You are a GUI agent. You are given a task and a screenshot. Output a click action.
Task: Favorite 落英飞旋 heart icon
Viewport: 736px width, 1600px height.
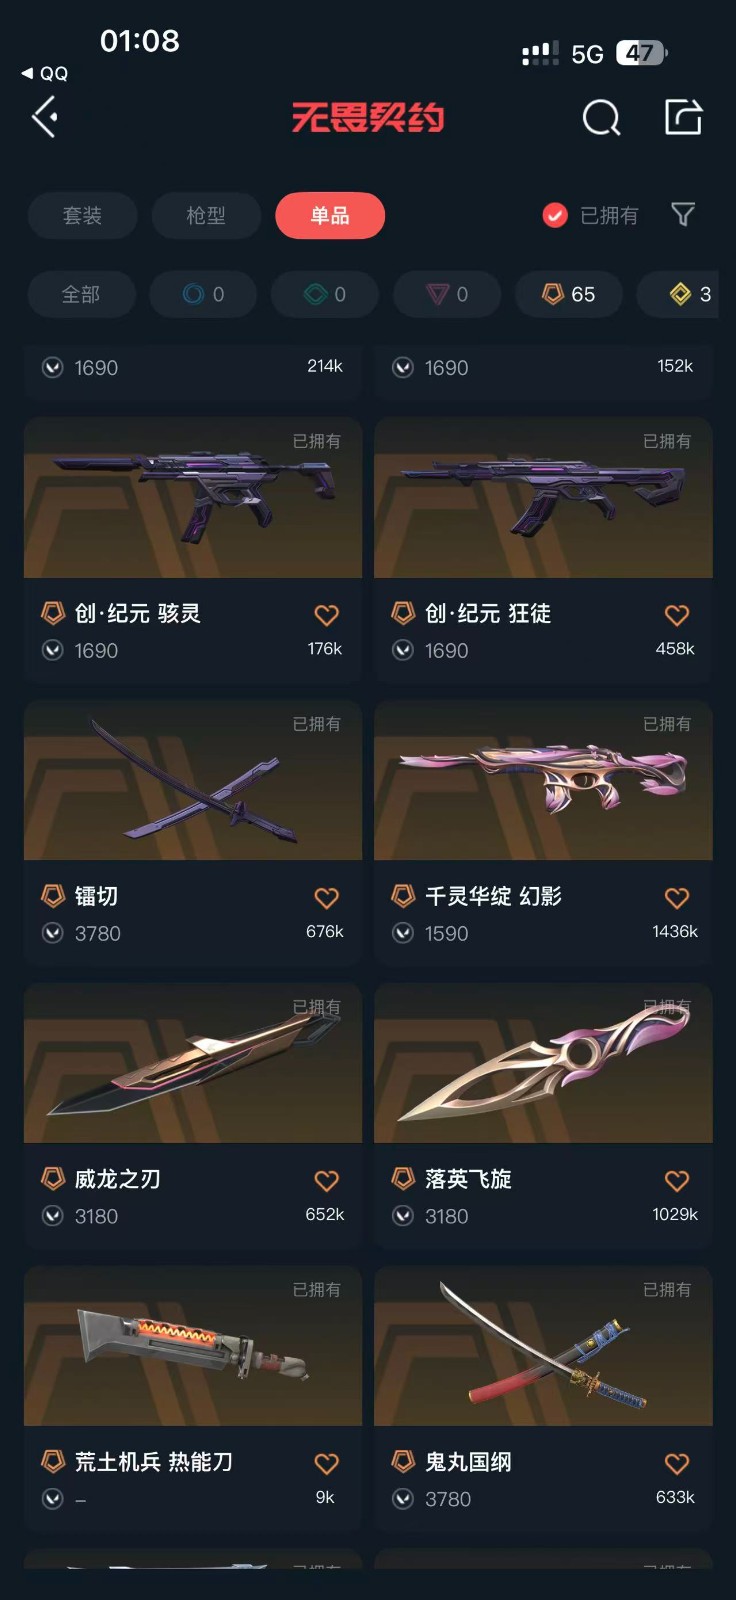point(677,1181)
